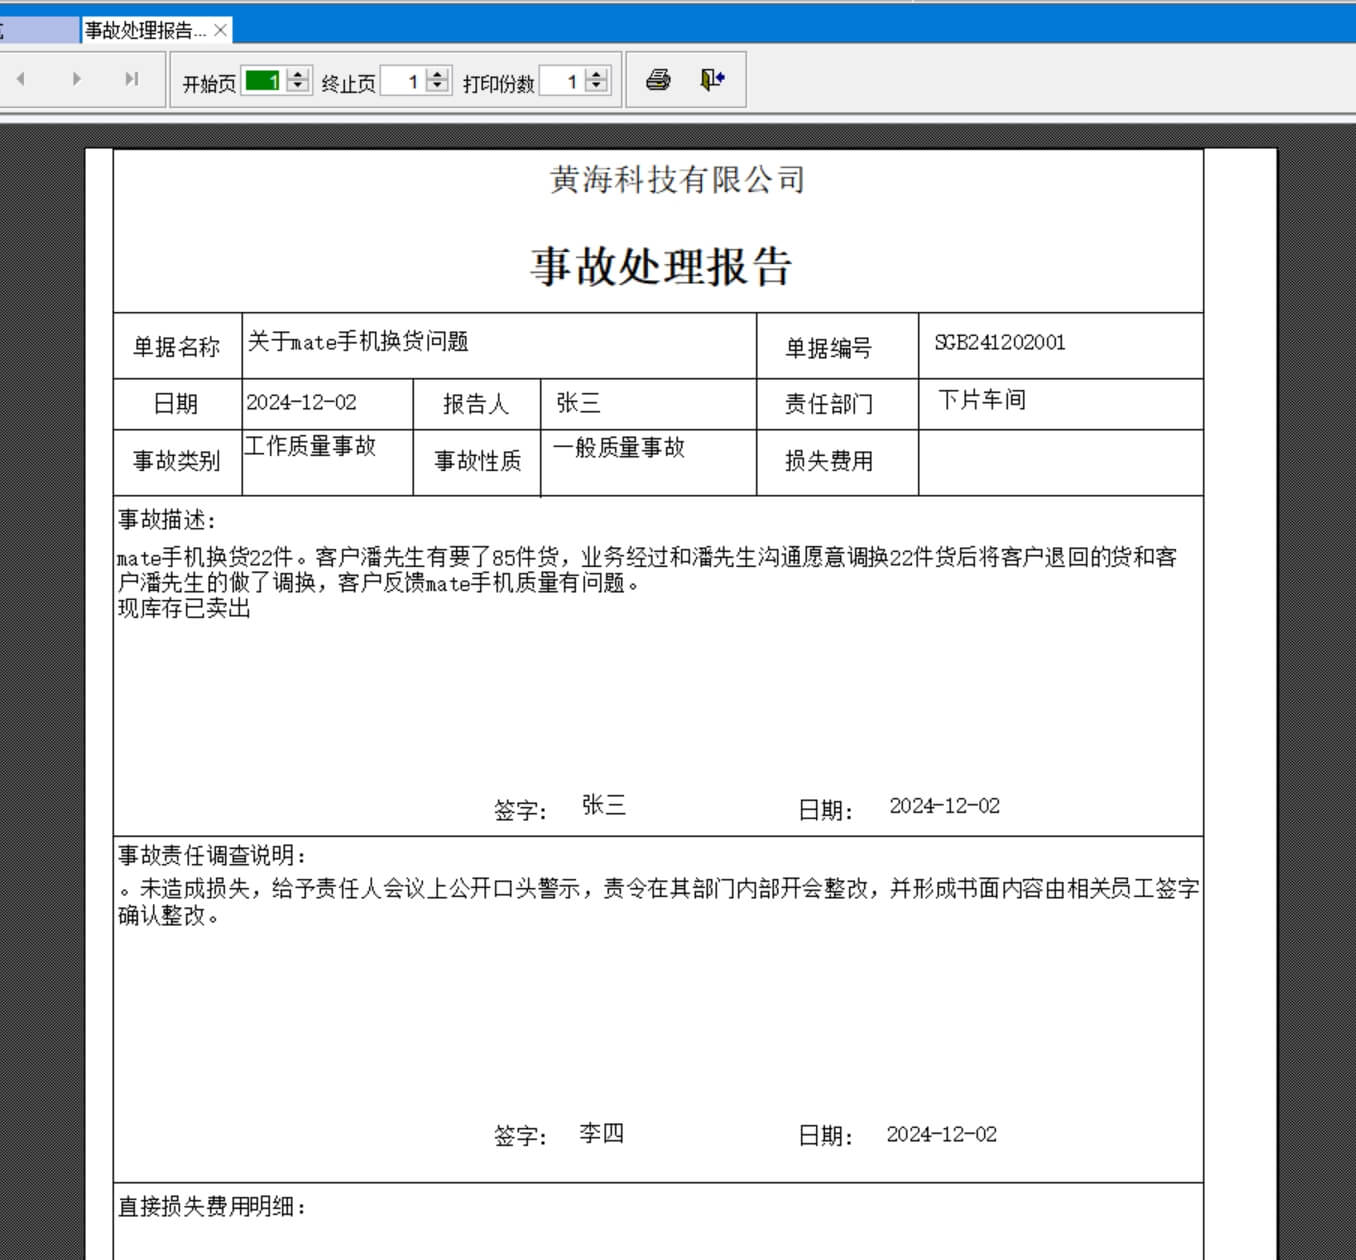Click the 事故处理报告 heading in the preview
This screenshot has height=1260, width=1356.
(660, 267)
